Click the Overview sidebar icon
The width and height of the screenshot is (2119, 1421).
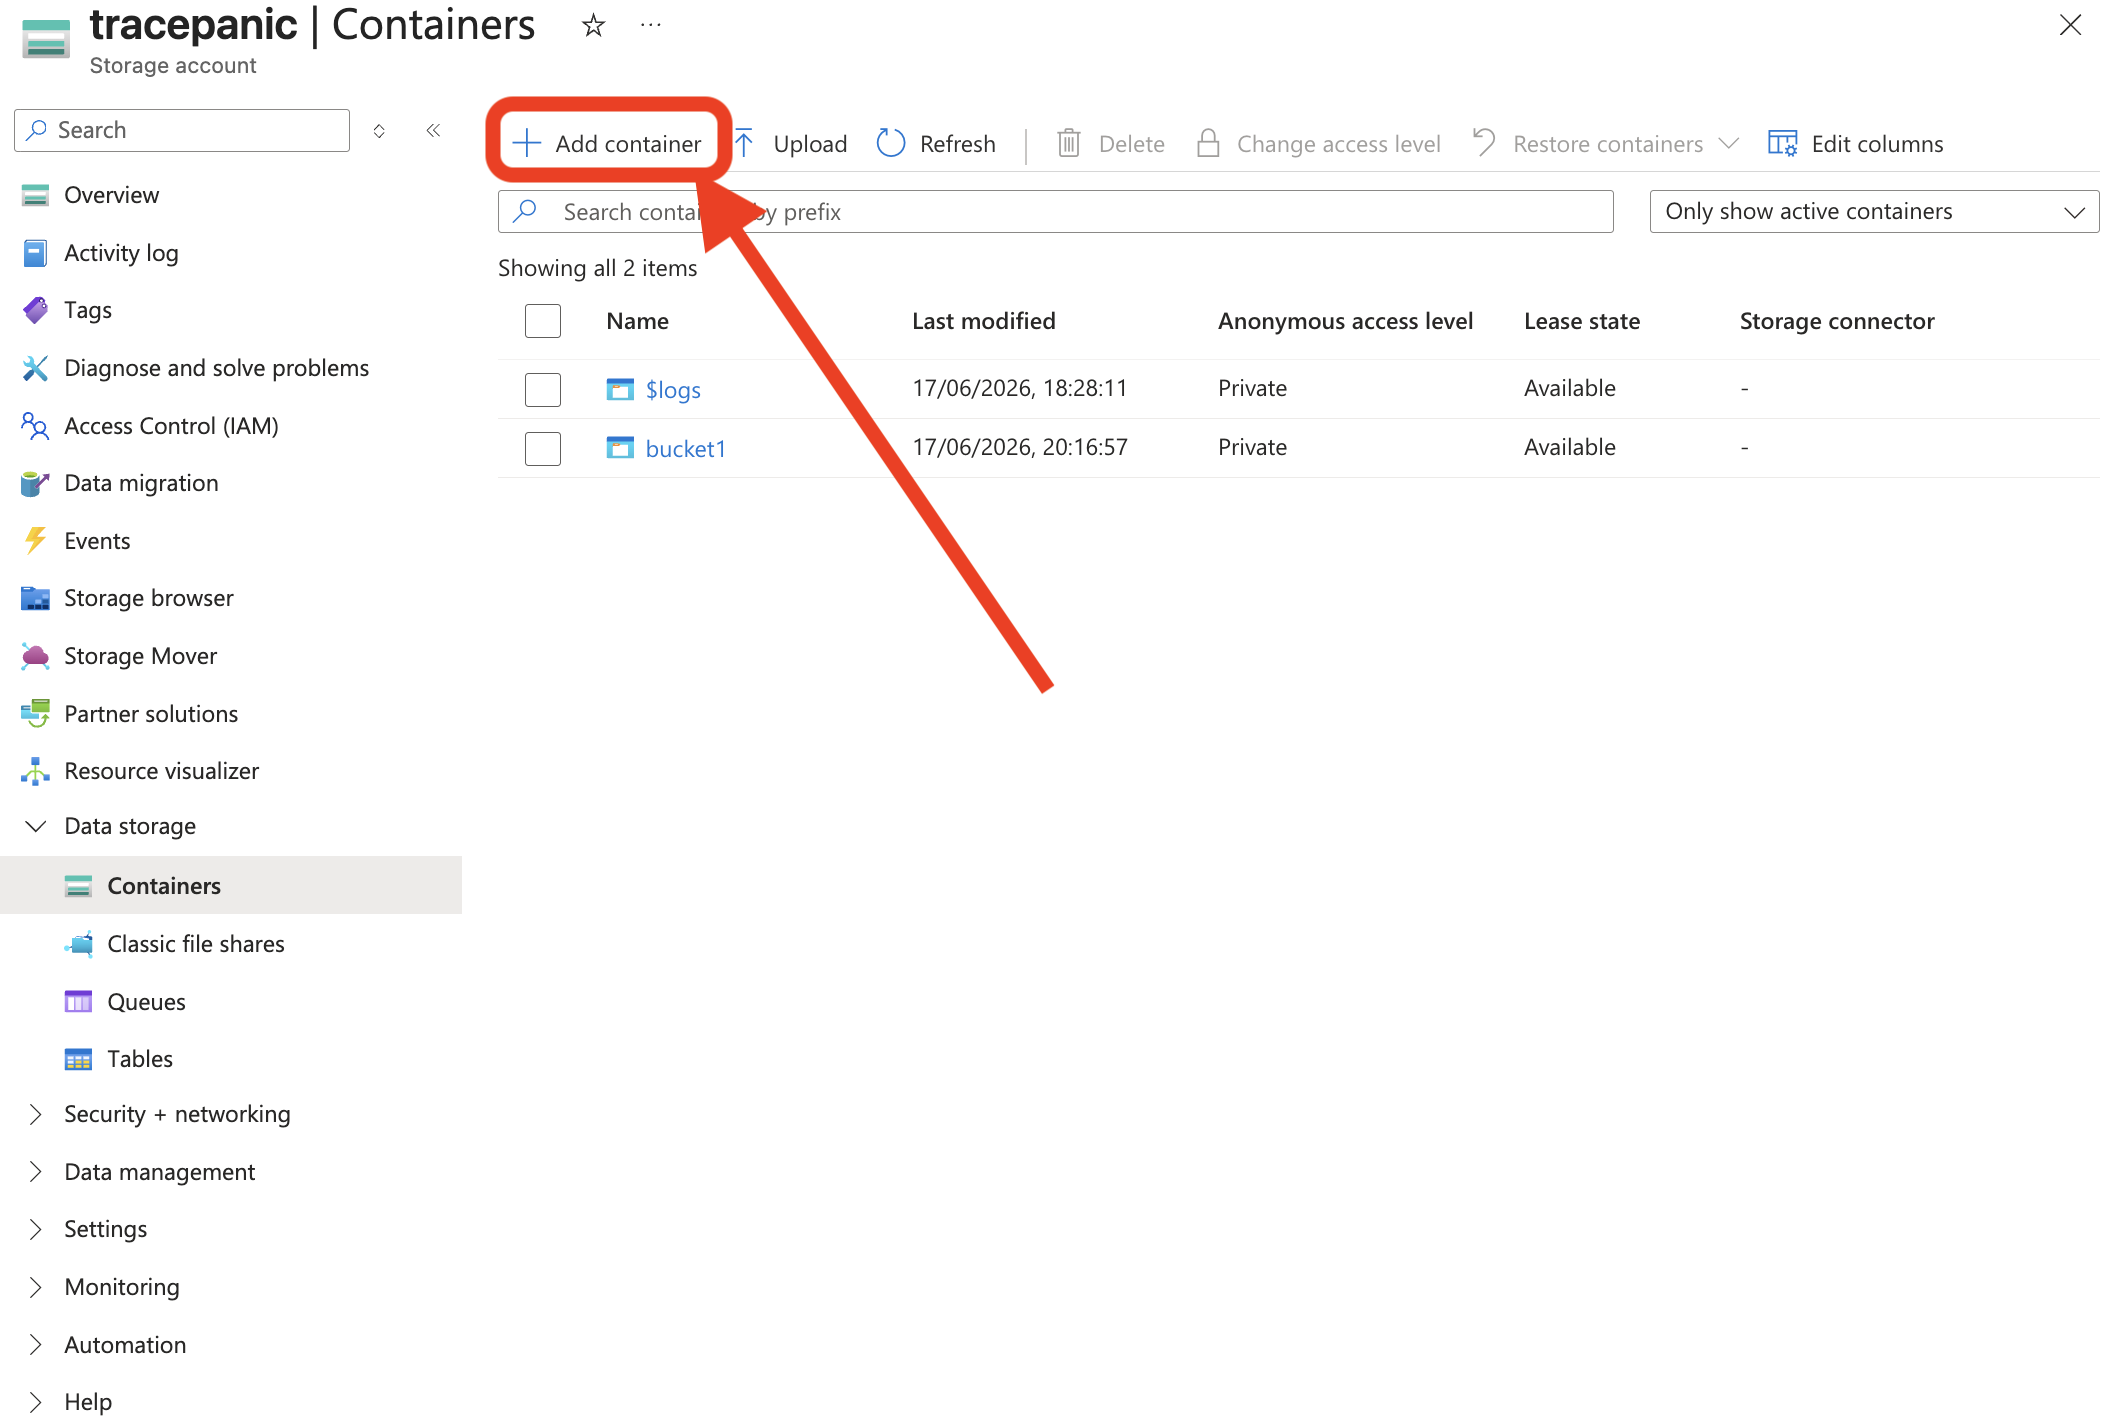coord(35,195)
